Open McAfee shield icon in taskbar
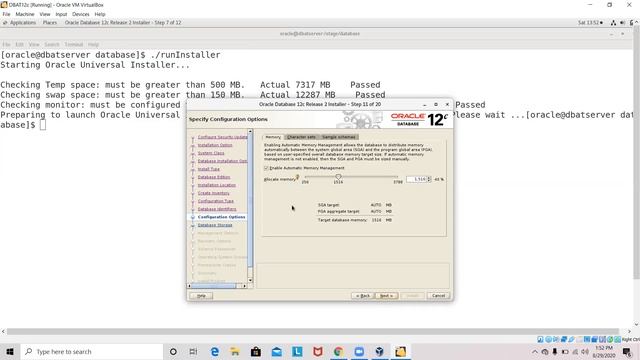This screenshot has height=360, width=640. coord(318,351)
